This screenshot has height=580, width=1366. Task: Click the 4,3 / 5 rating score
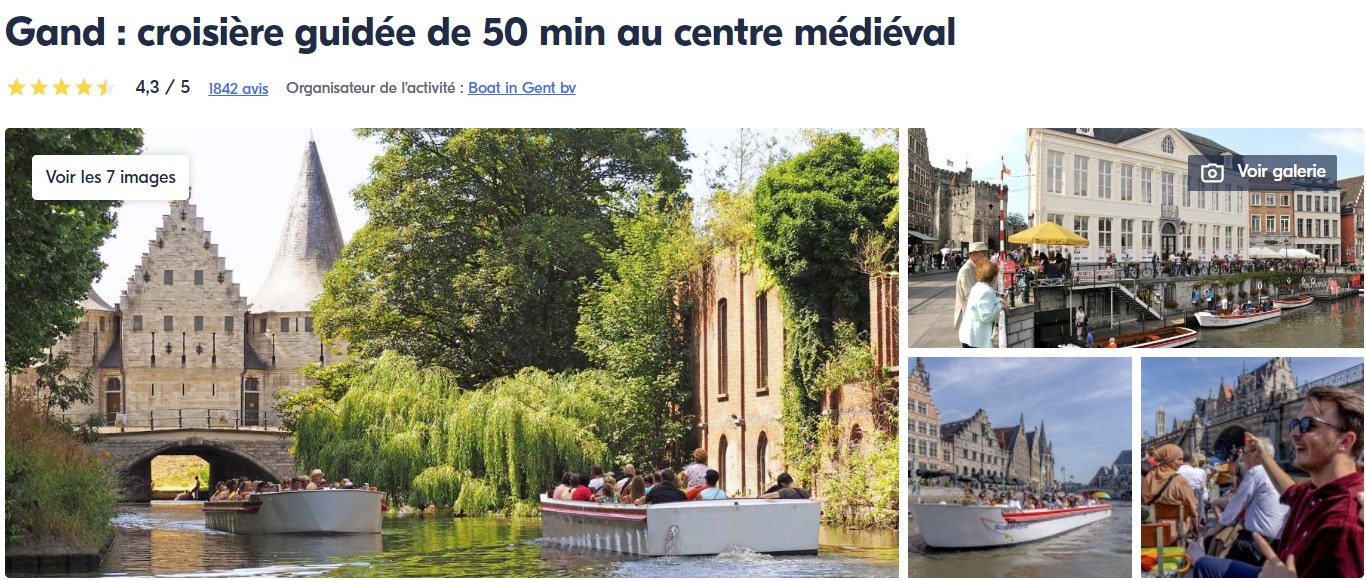pos(163,87)
